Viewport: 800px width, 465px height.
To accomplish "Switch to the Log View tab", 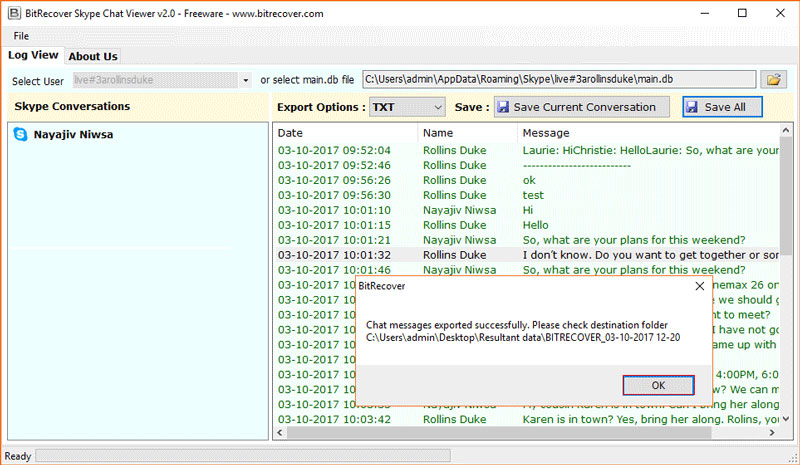I will (x=33, y=55).
